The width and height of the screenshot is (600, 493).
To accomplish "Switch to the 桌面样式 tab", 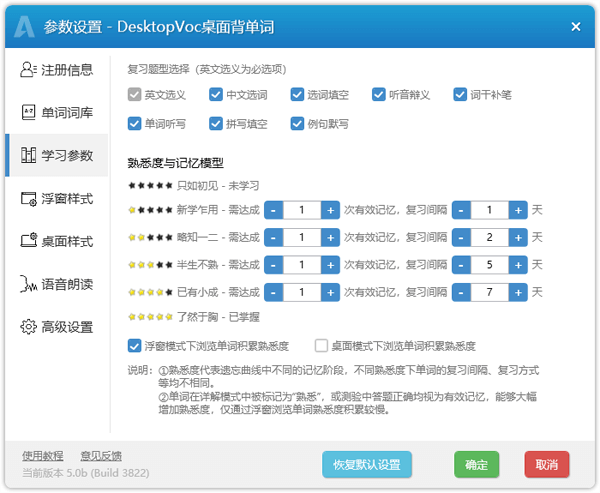I will tap(57, 242).
